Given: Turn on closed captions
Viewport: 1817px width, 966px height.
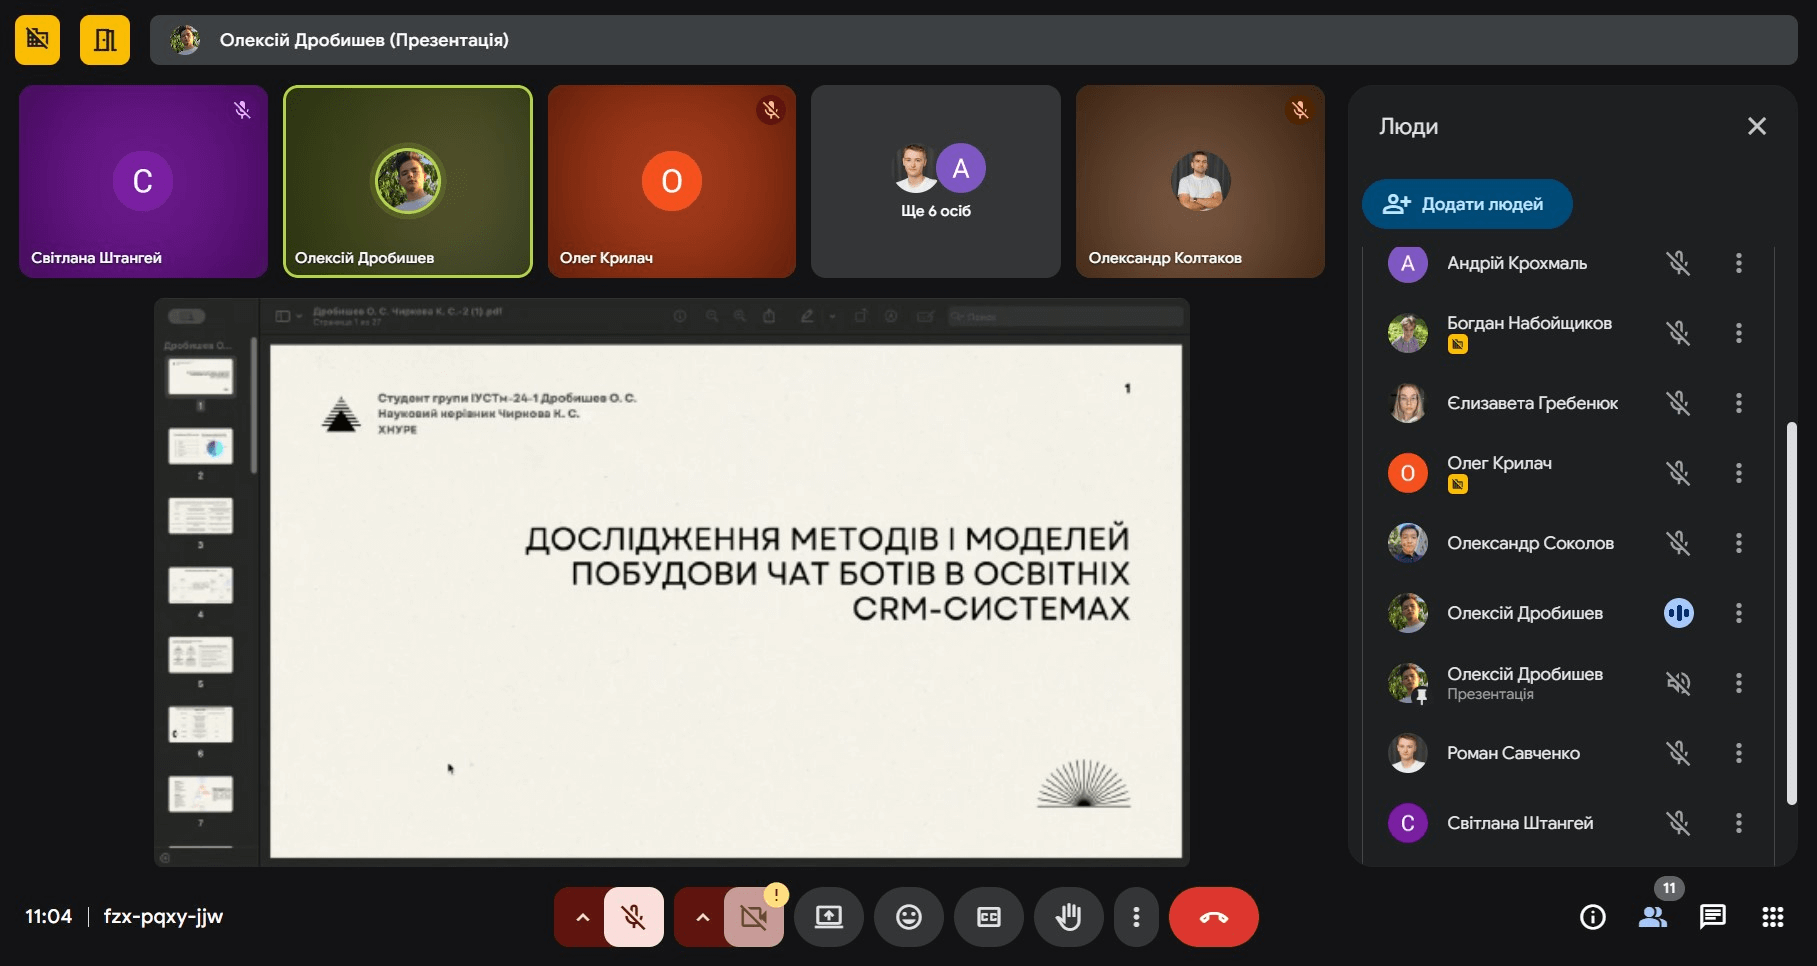Looking at the screenshot, I should (988, 917).
